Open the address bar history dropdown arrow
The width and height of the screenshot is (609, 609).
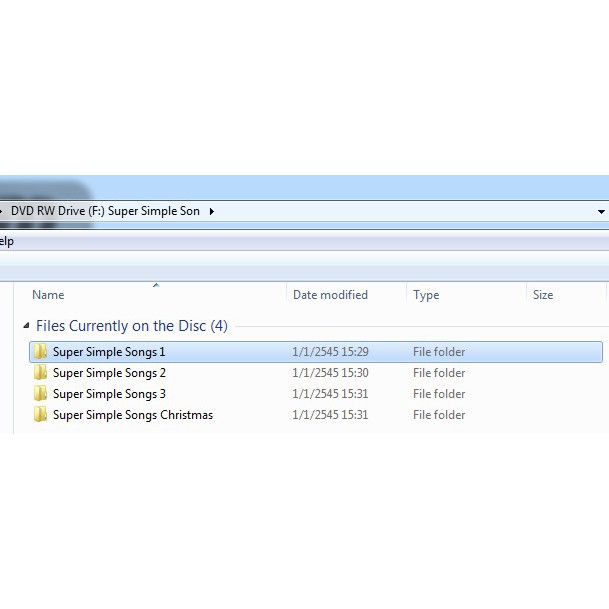(600, 212)
